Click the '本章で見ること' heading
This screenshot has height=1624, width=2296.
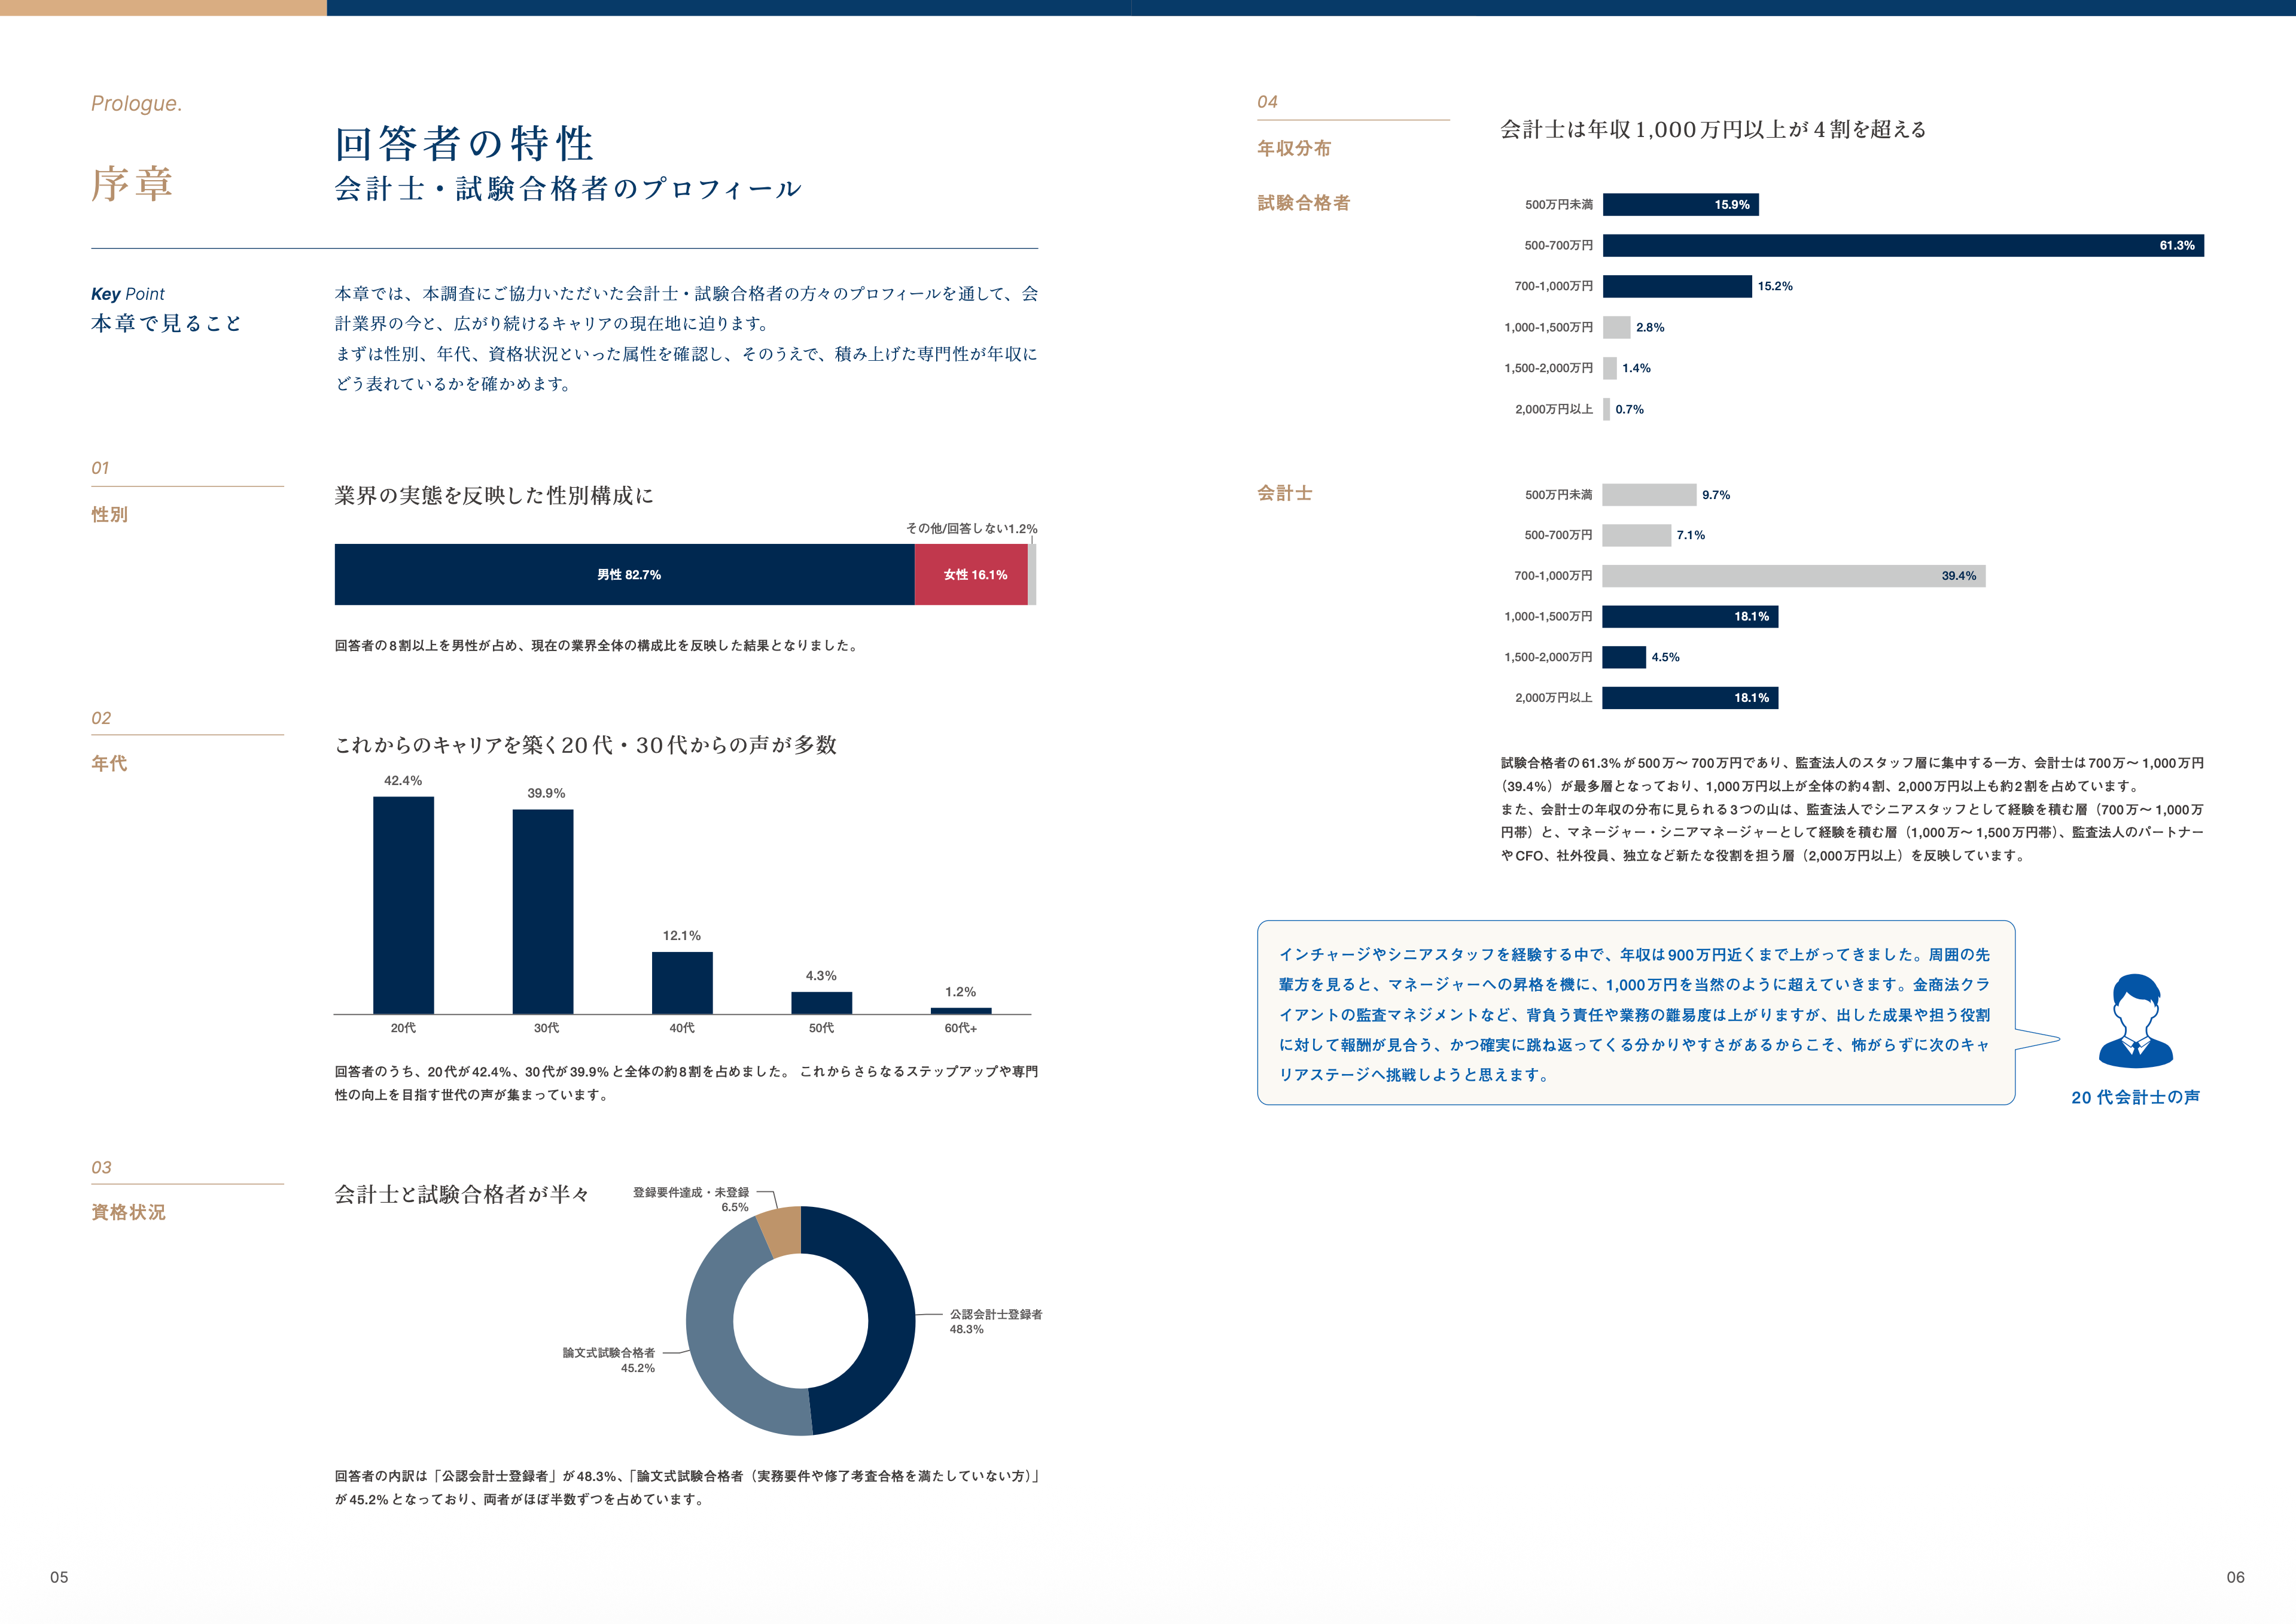point(167,323)
